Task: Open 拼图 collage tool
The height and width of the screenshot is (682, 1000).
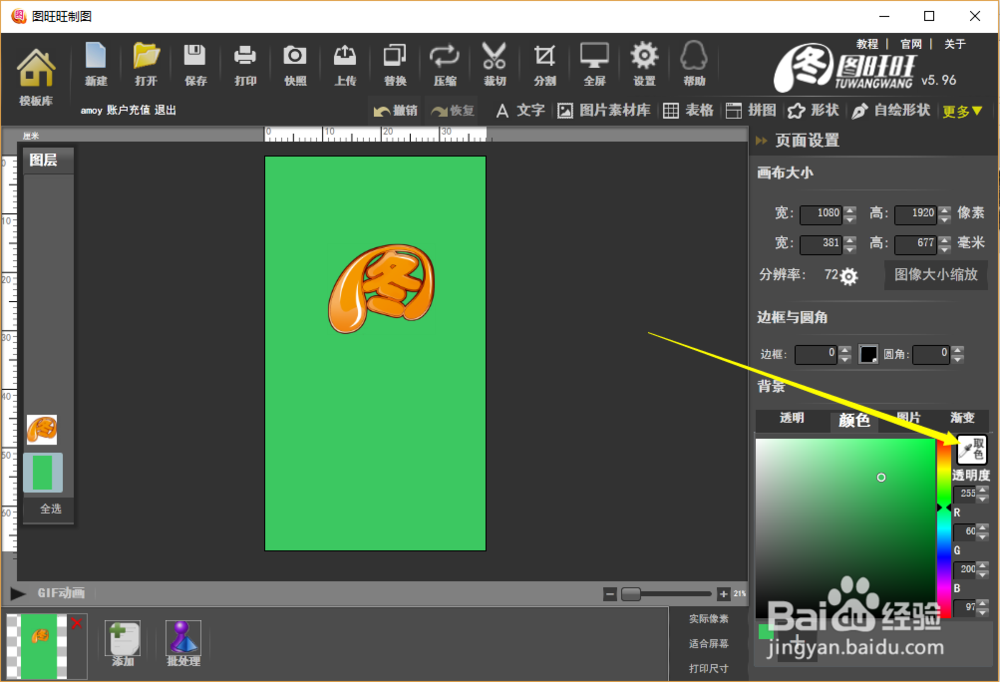Action: [x=751, y=110]
